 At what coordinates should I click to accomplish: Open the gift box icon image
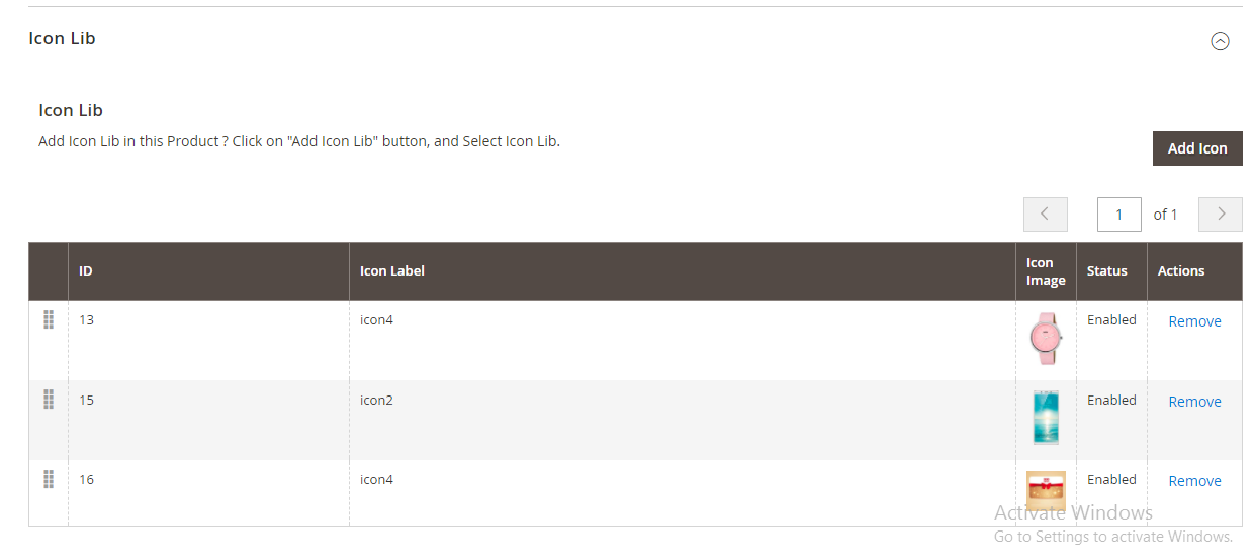point(1046,491)
